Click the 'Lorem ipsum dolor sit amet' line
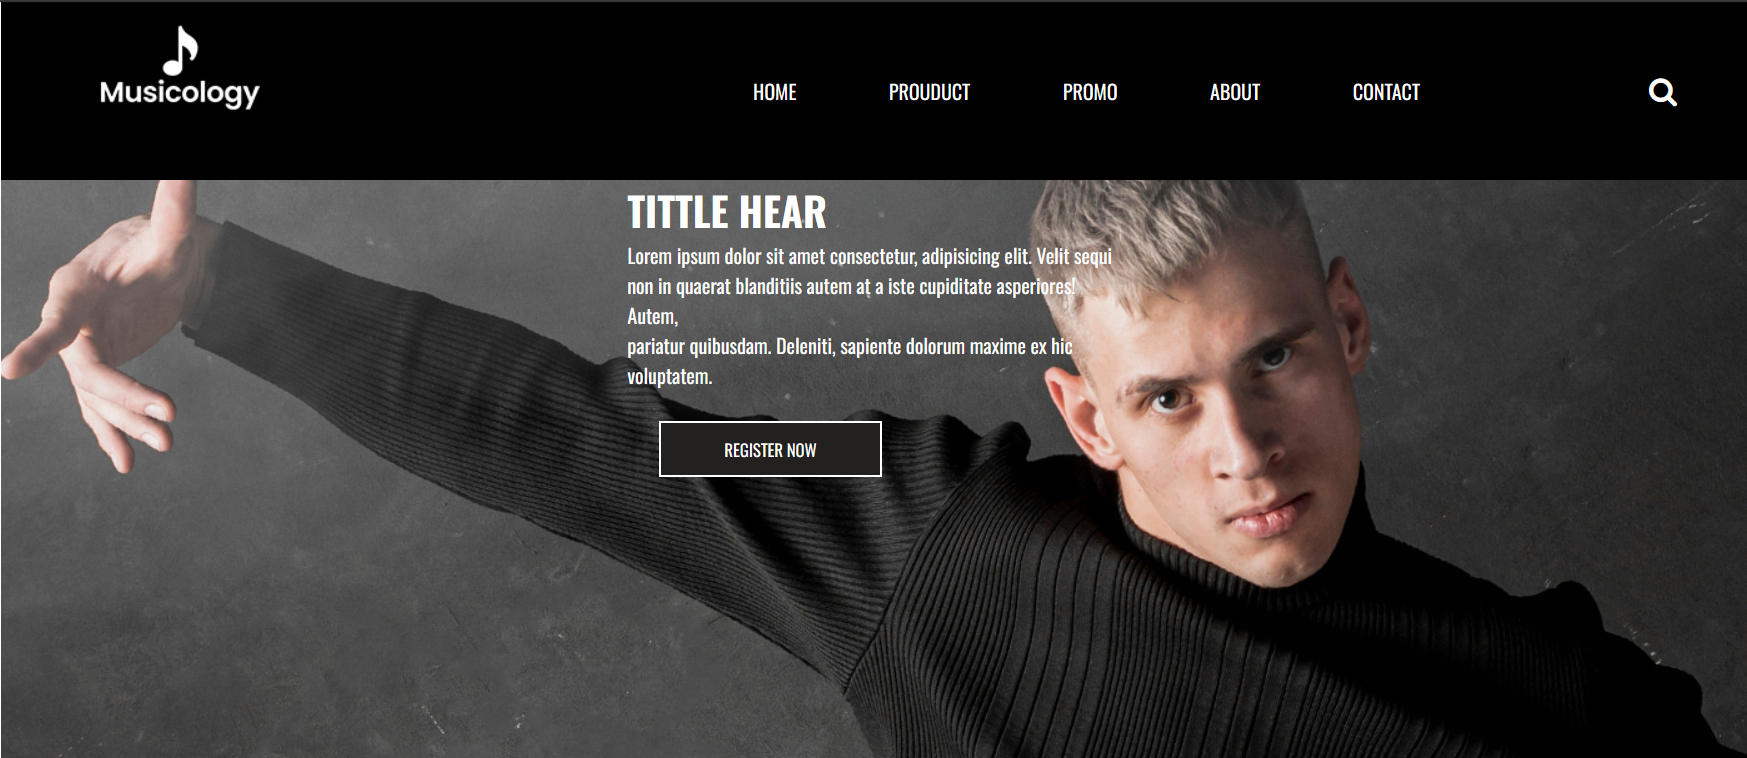Image resolution: width=1747 pixels, height=758 pixels. point(869,257)
